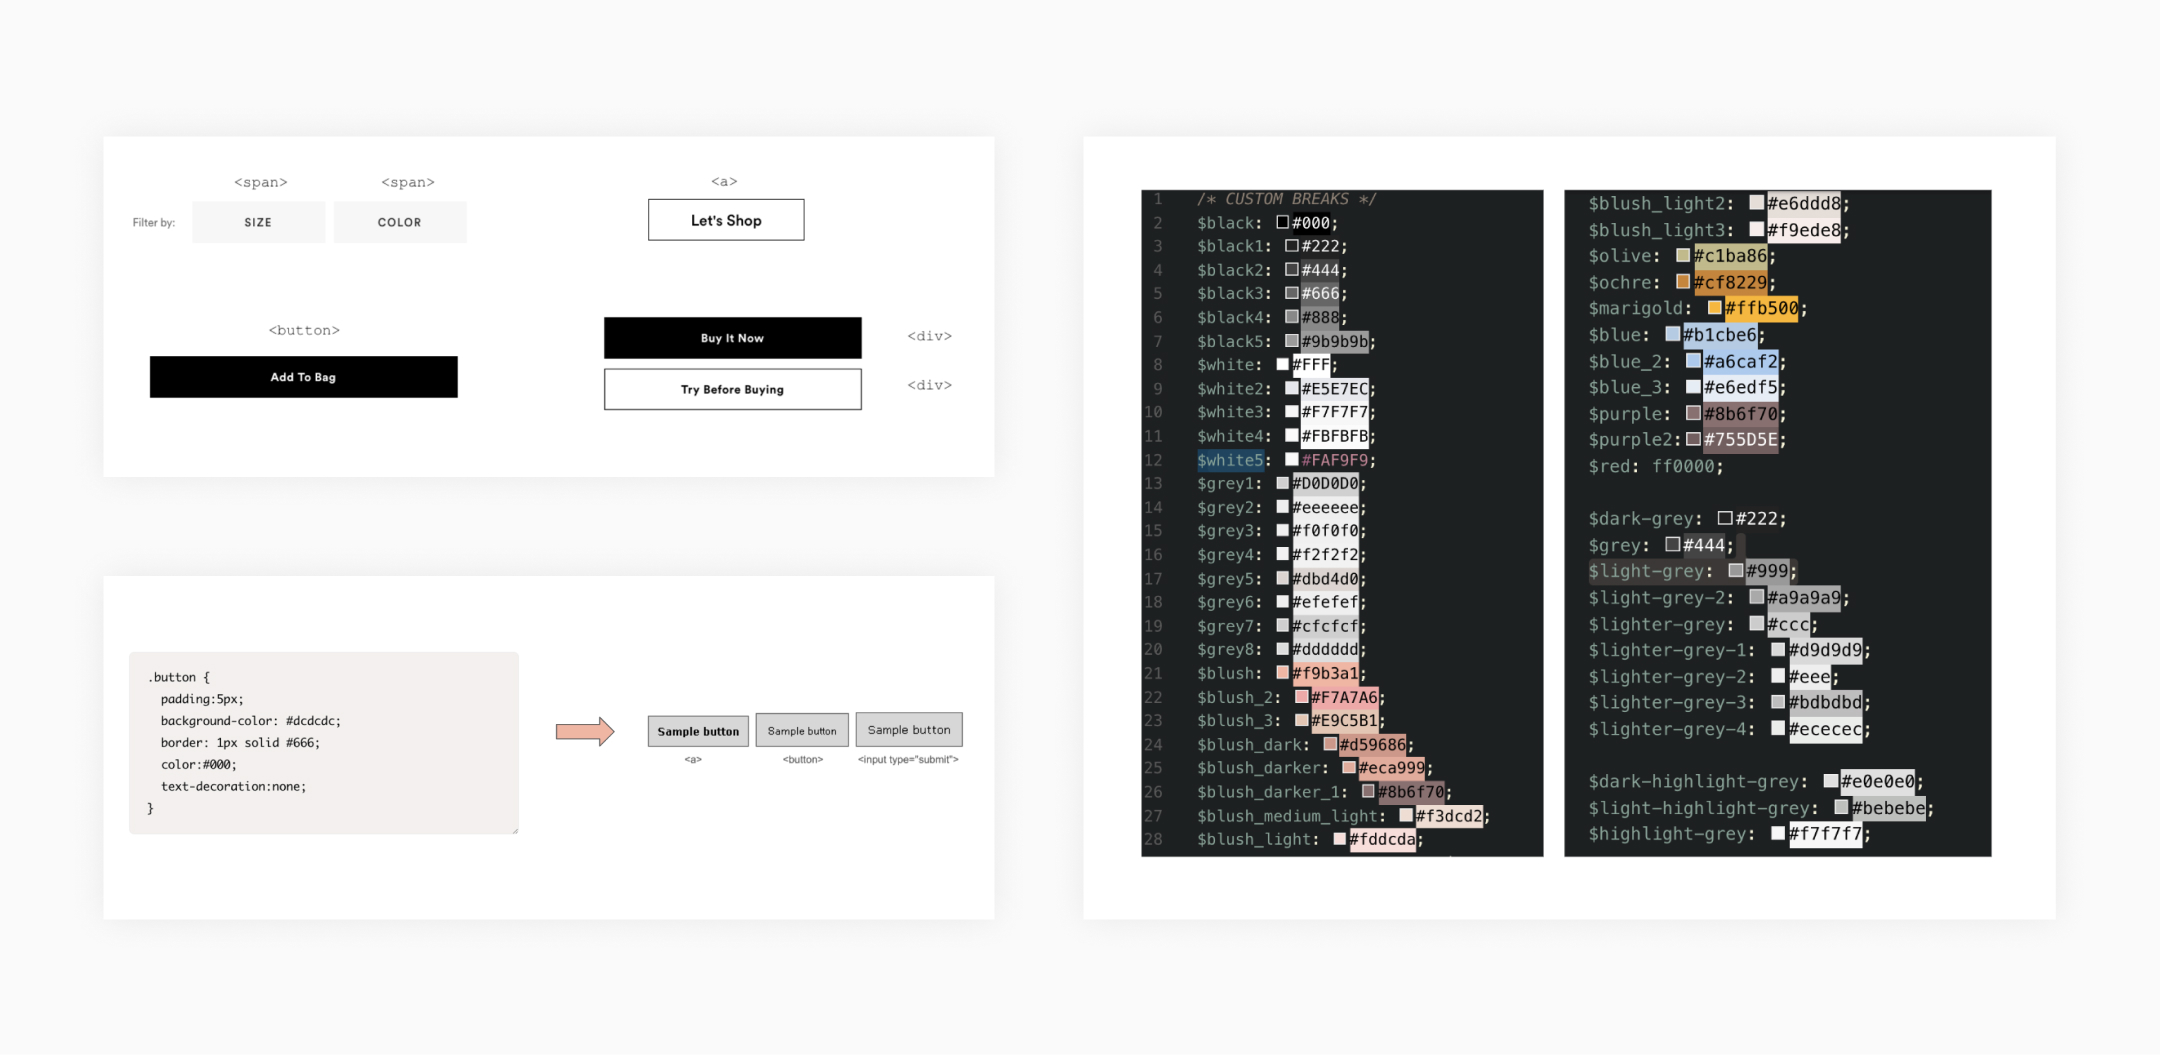Click the $ochre #cf8229 color swatch

point(1683,282)
